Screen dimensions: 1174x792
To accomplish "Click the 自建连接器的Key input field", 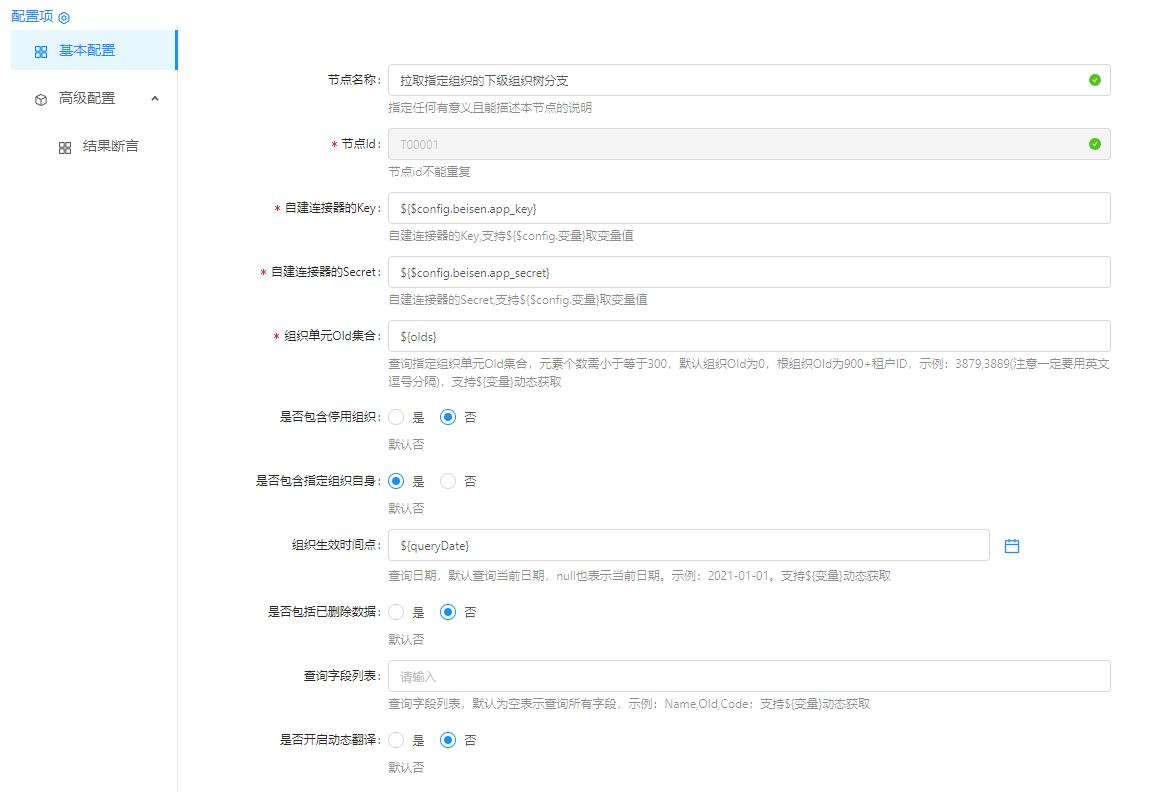I will tap(748, 208).
